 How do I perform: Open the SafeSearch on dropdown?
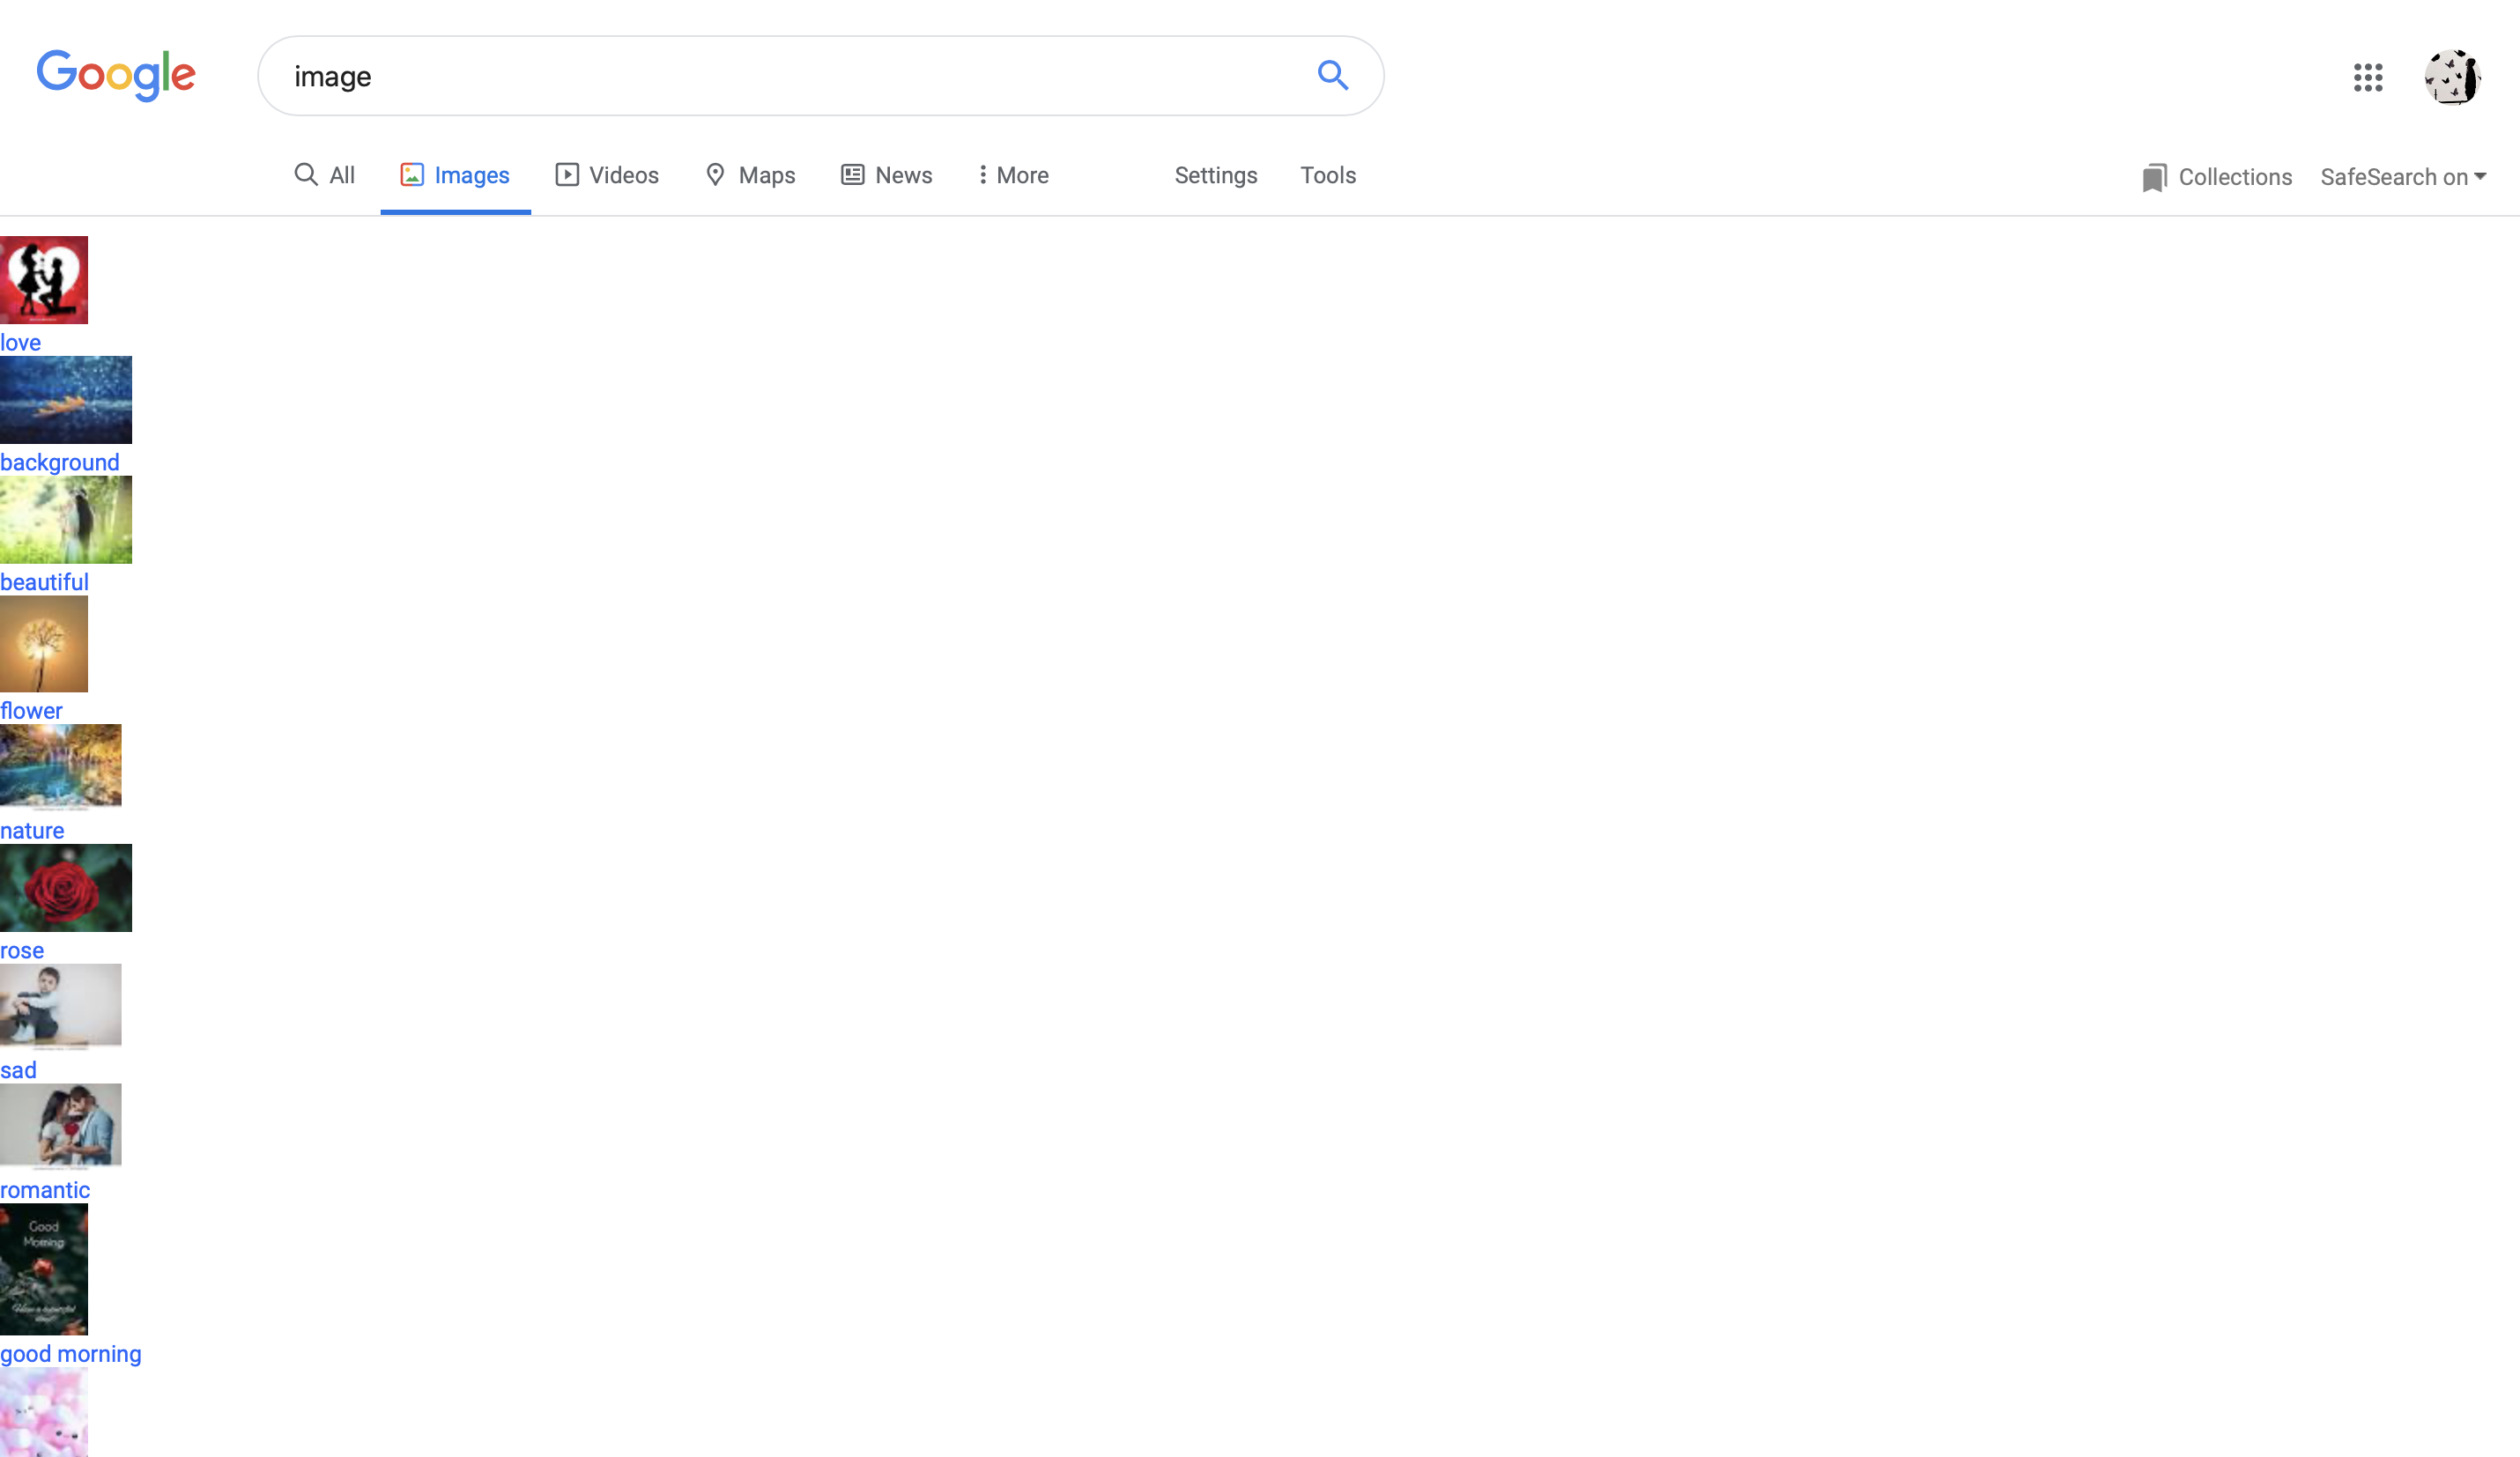[2402, 177]
